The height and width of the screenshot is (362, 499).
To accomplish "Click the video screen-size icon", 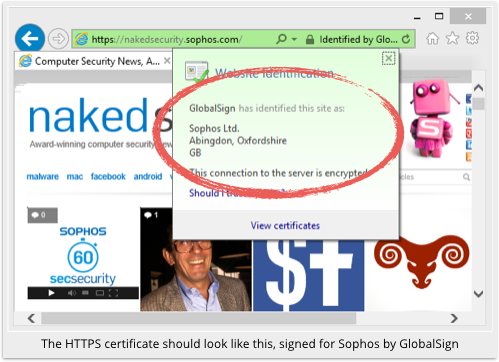I will point(100,293).
